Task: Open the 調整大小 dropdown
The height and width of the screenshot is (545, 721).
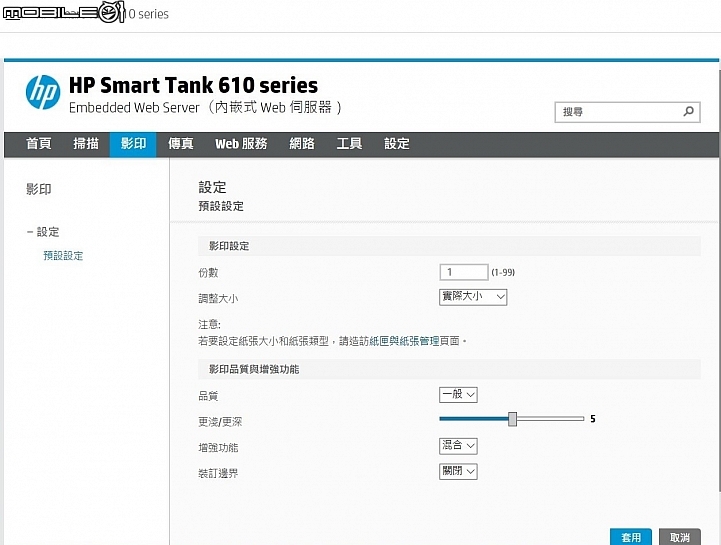Action: [473, 297]
